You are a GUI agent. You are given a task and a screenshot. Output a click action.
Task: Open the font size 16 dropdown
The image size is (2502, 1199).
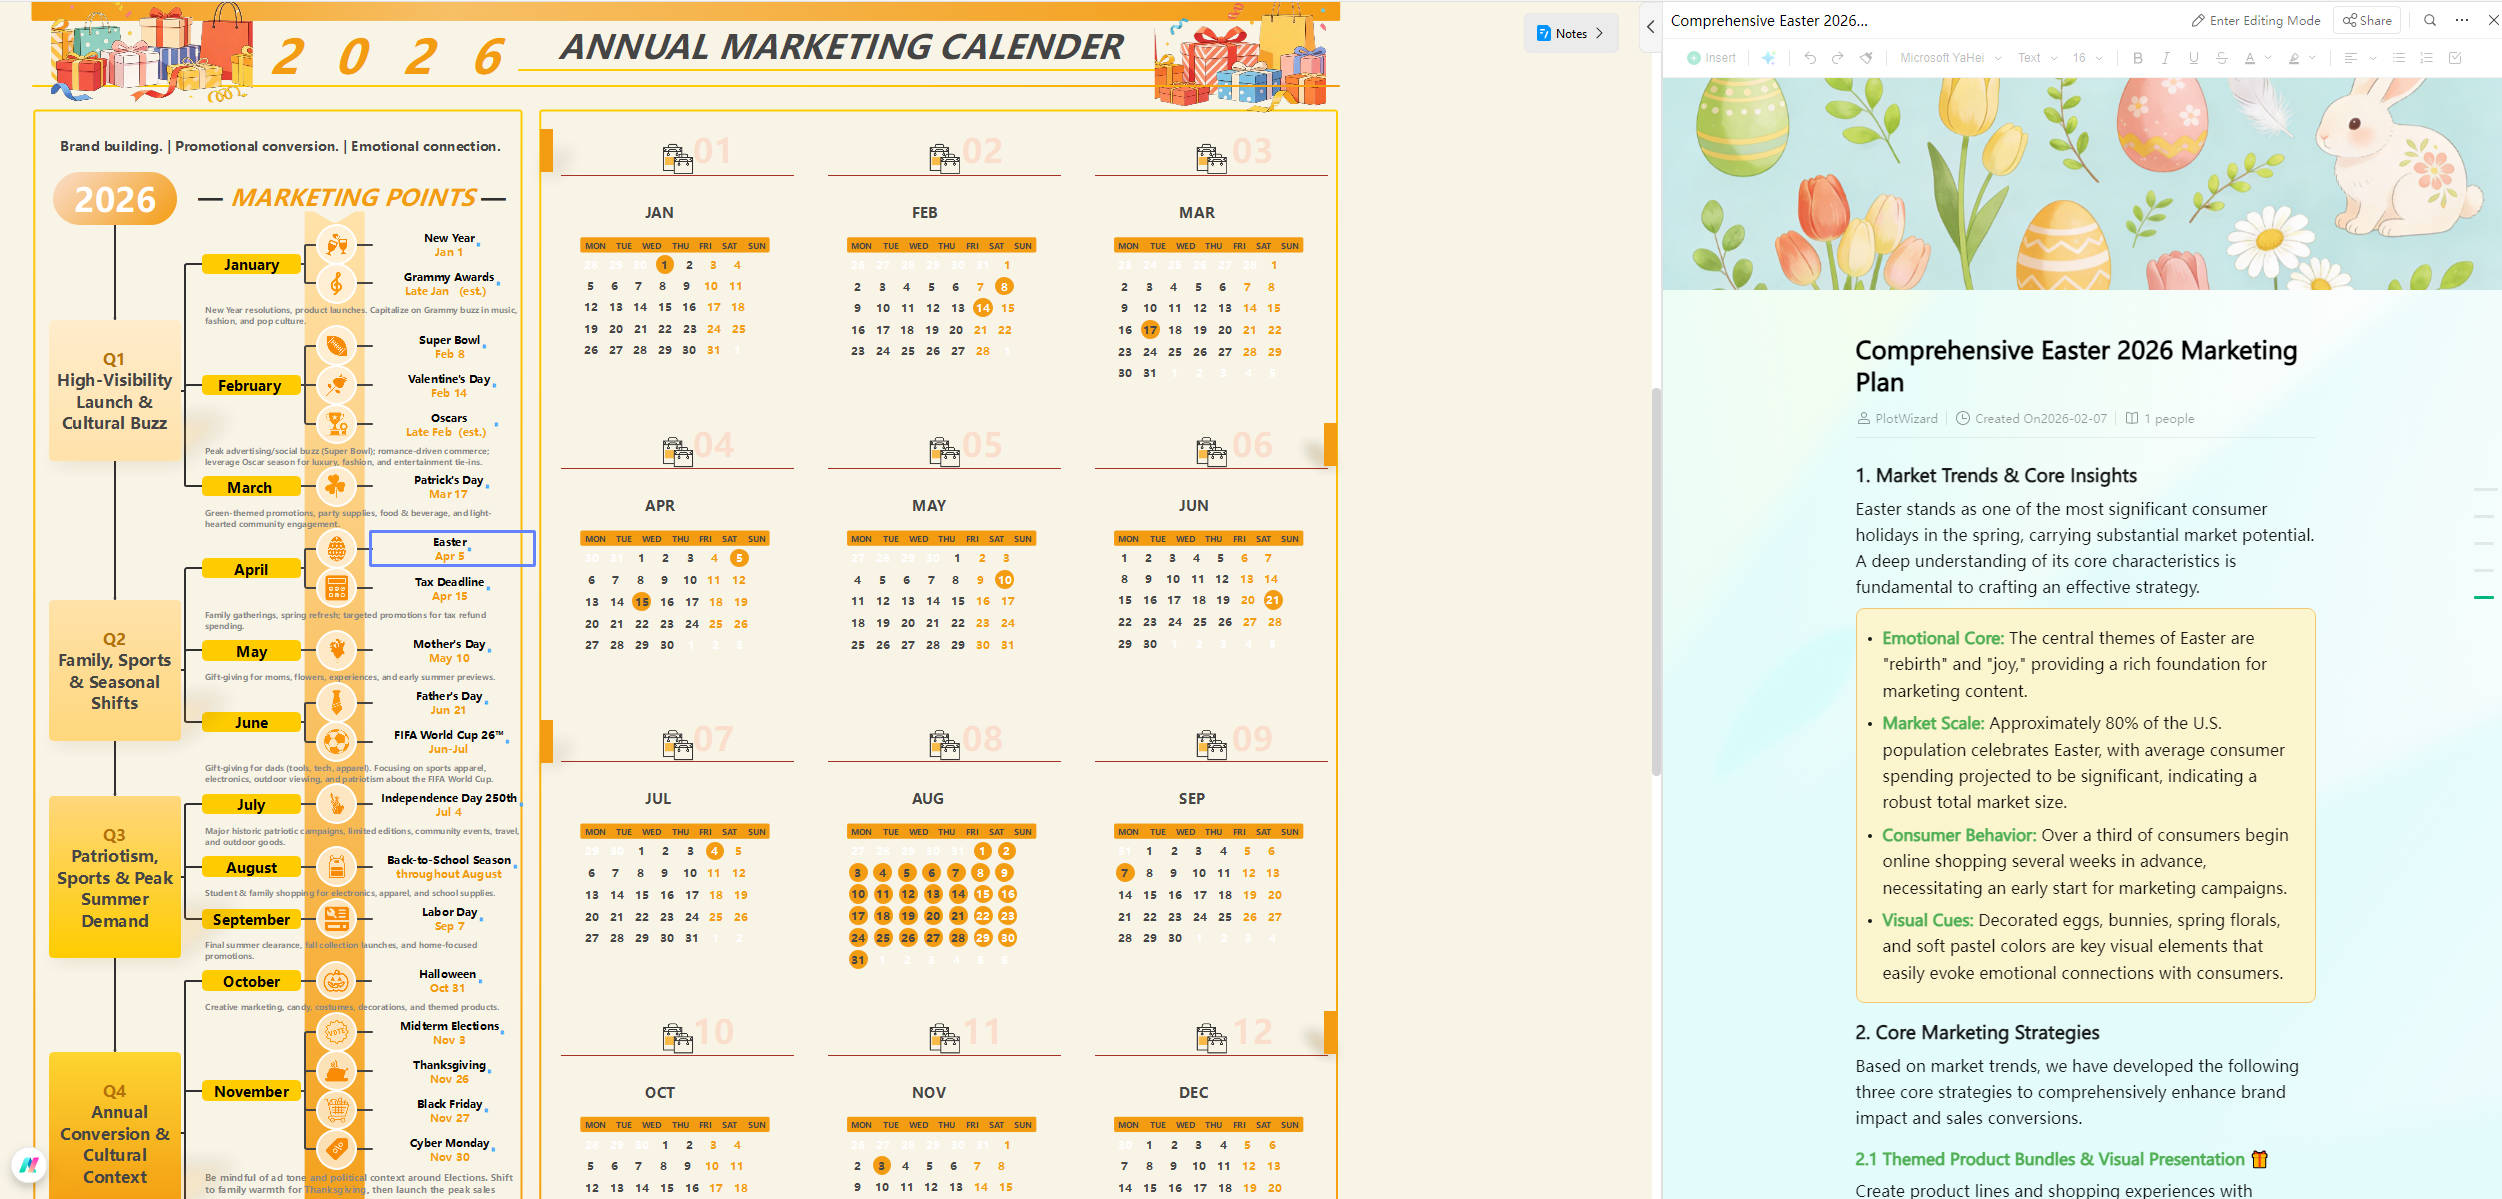pos(2085,58)
